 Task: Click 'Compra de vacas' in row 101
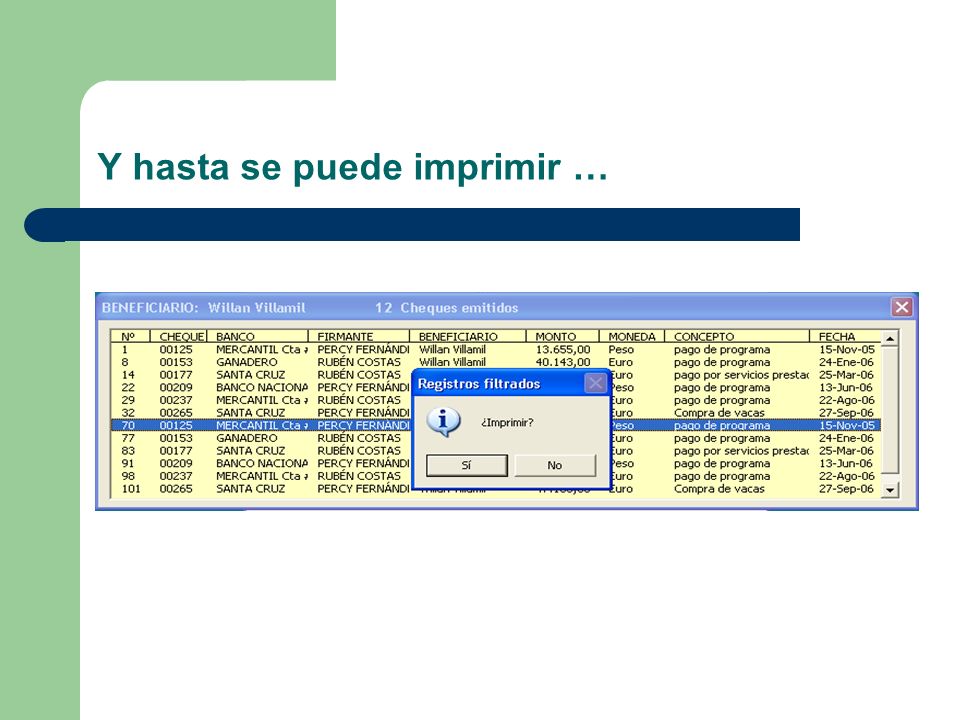point(719,489)
